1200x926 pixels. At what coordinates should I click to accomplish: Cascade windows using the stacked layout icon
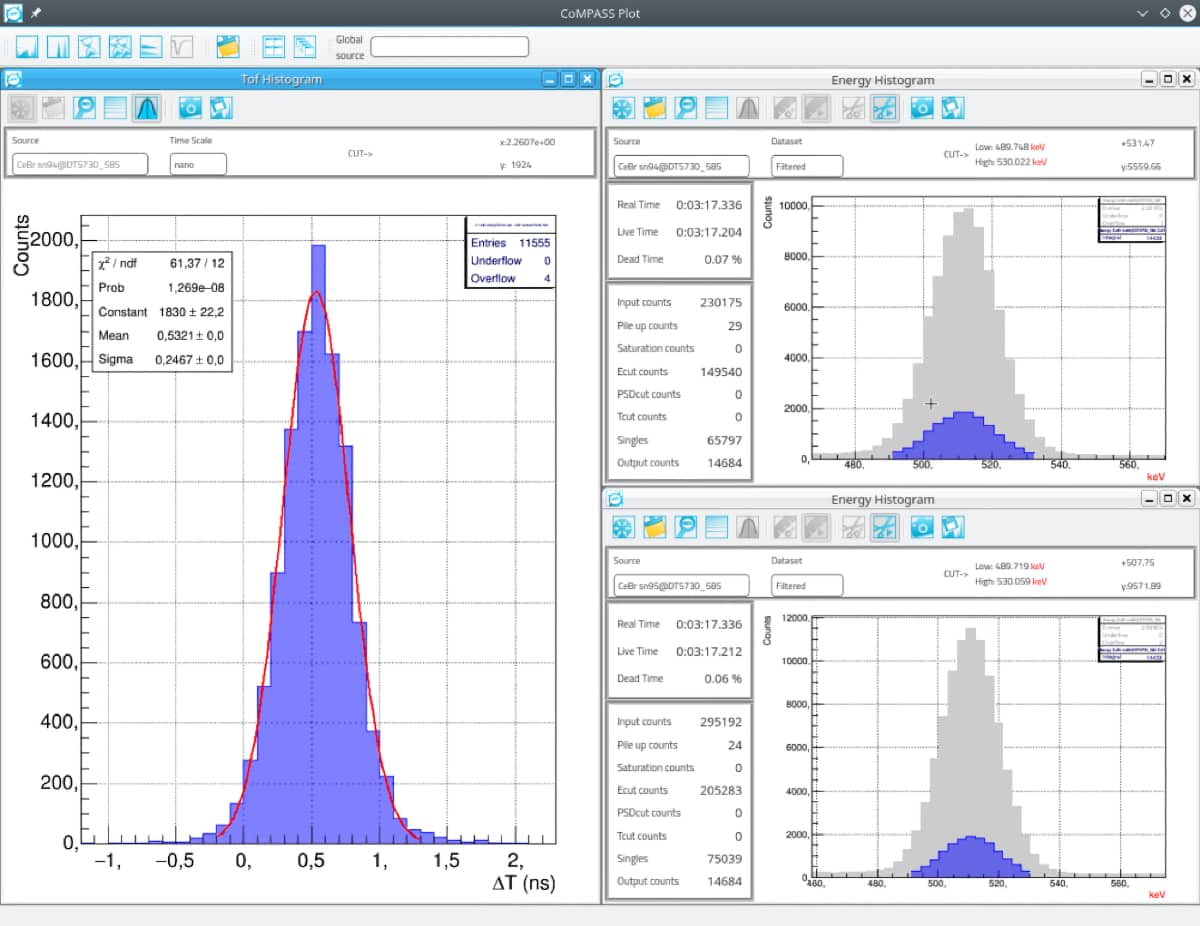304,46
